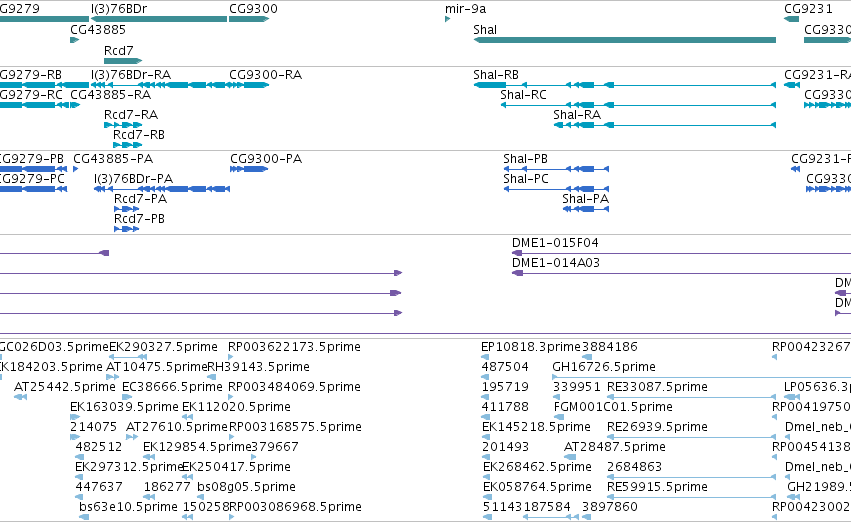Click the Shal-PB protein label
The width and height of the screenshot is (851, 522).
click(525, 158)
